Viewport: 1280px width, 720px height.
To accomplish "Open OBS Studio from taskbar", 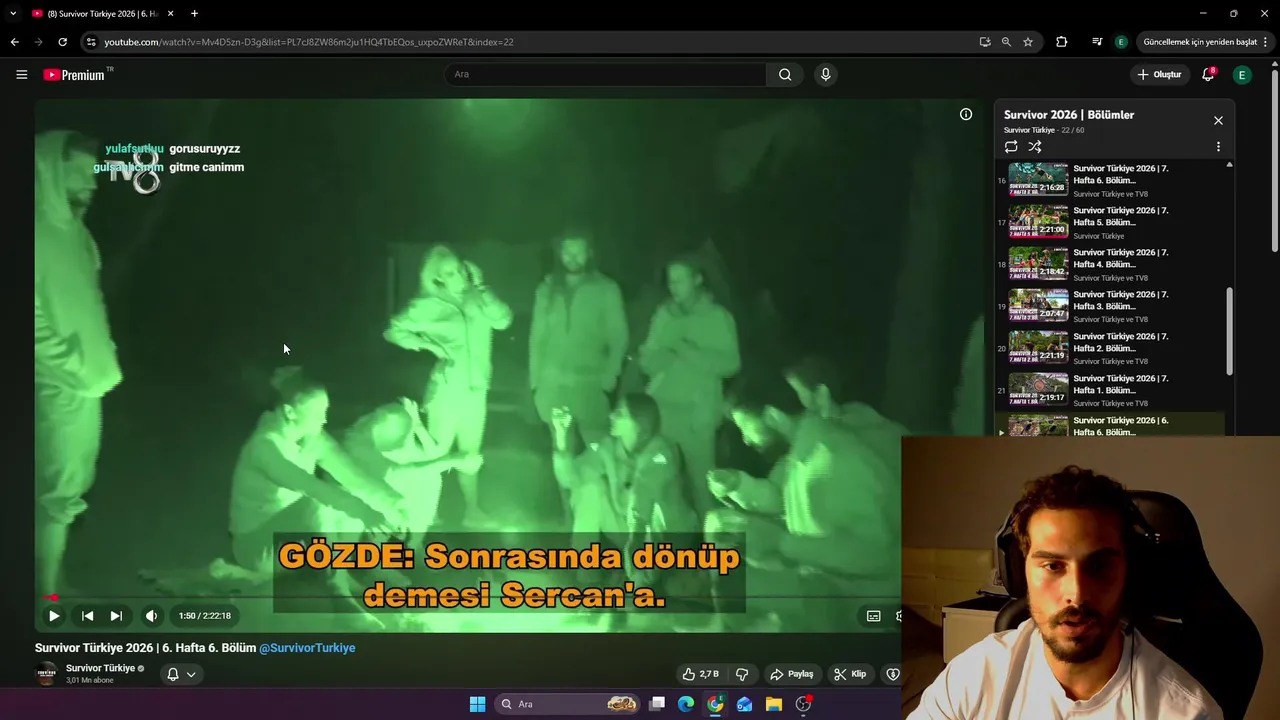I will tap(803, 704).
